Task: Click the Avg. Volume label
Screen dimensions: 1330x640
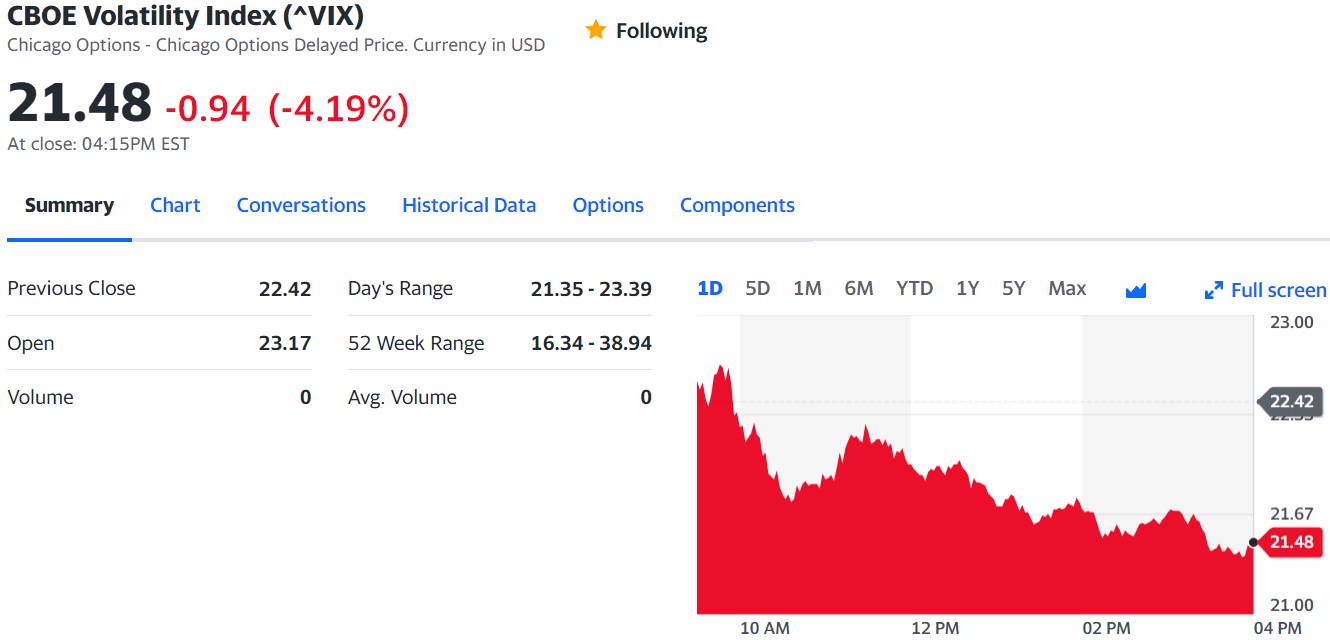Action: coord(402,397)
